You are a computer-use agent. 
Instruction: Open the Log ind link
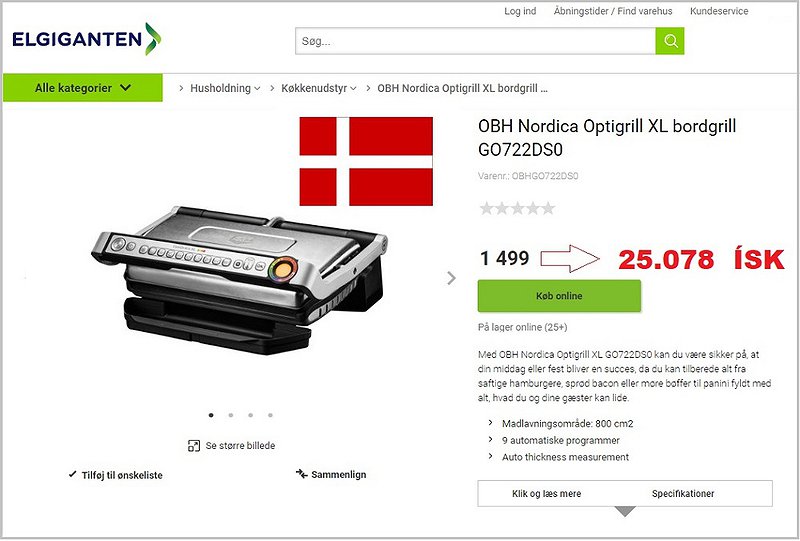(520, 11)
